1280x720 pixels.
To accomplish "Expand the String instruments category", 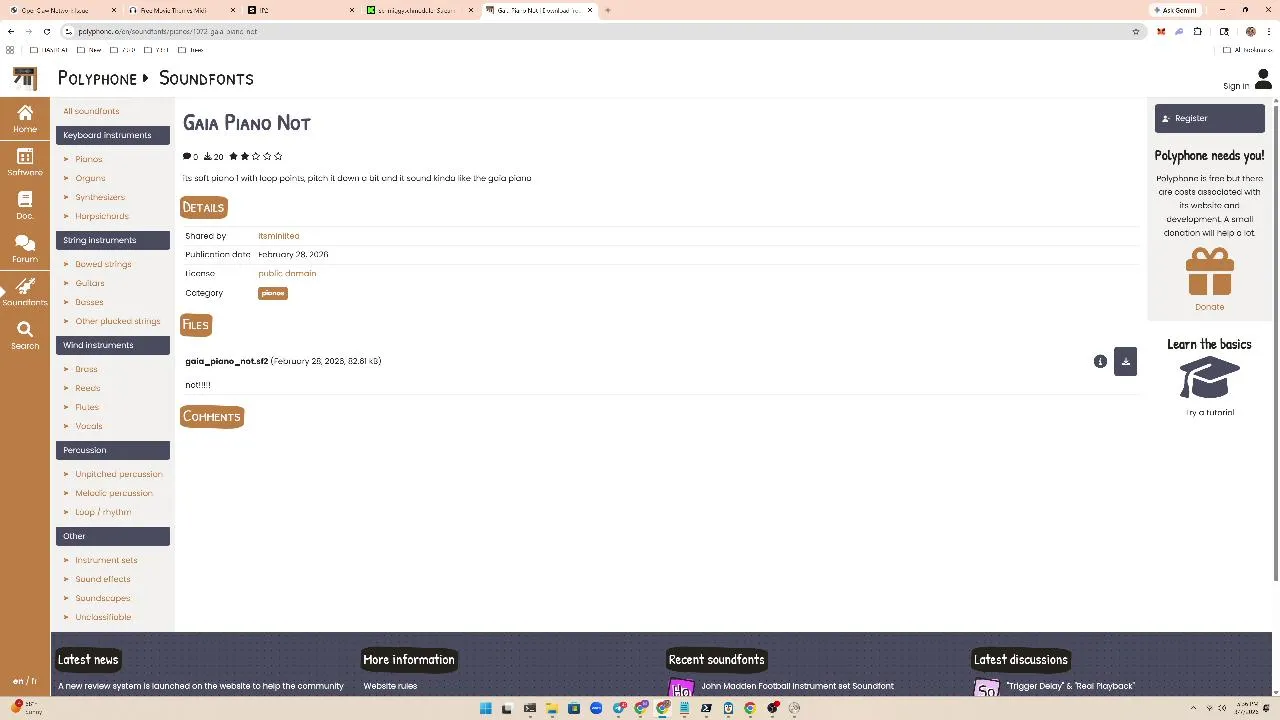I will (x=113, y=240).
